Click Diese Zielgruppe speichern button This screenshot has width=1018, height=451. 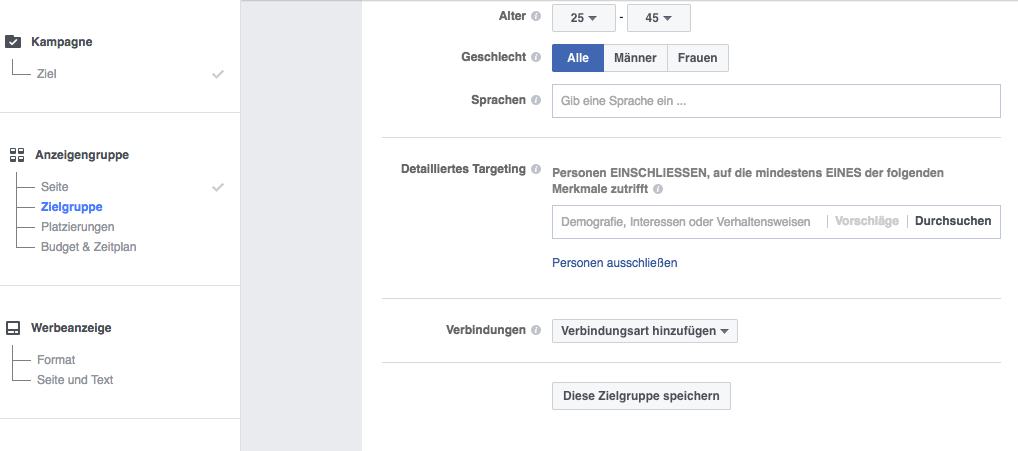click(x=641, y=396)
